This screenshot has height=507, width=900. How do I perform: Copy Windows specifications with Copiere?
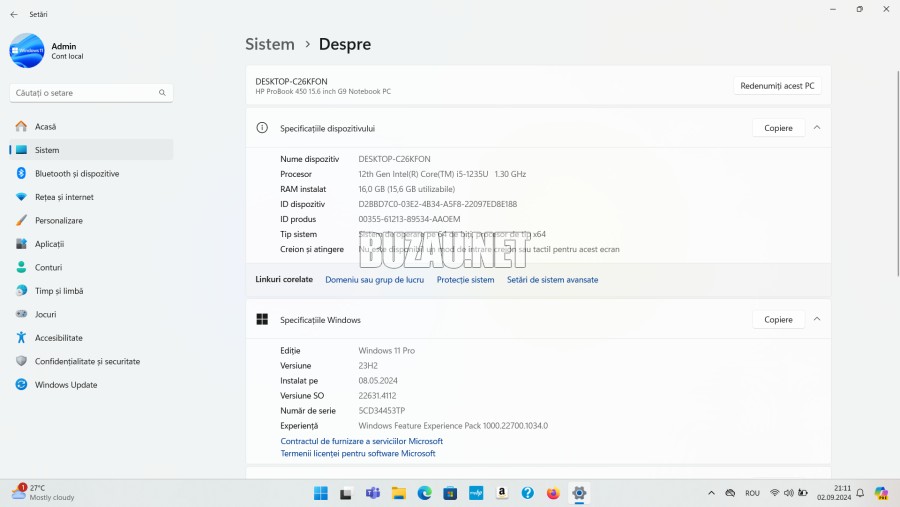pos(778,319)
